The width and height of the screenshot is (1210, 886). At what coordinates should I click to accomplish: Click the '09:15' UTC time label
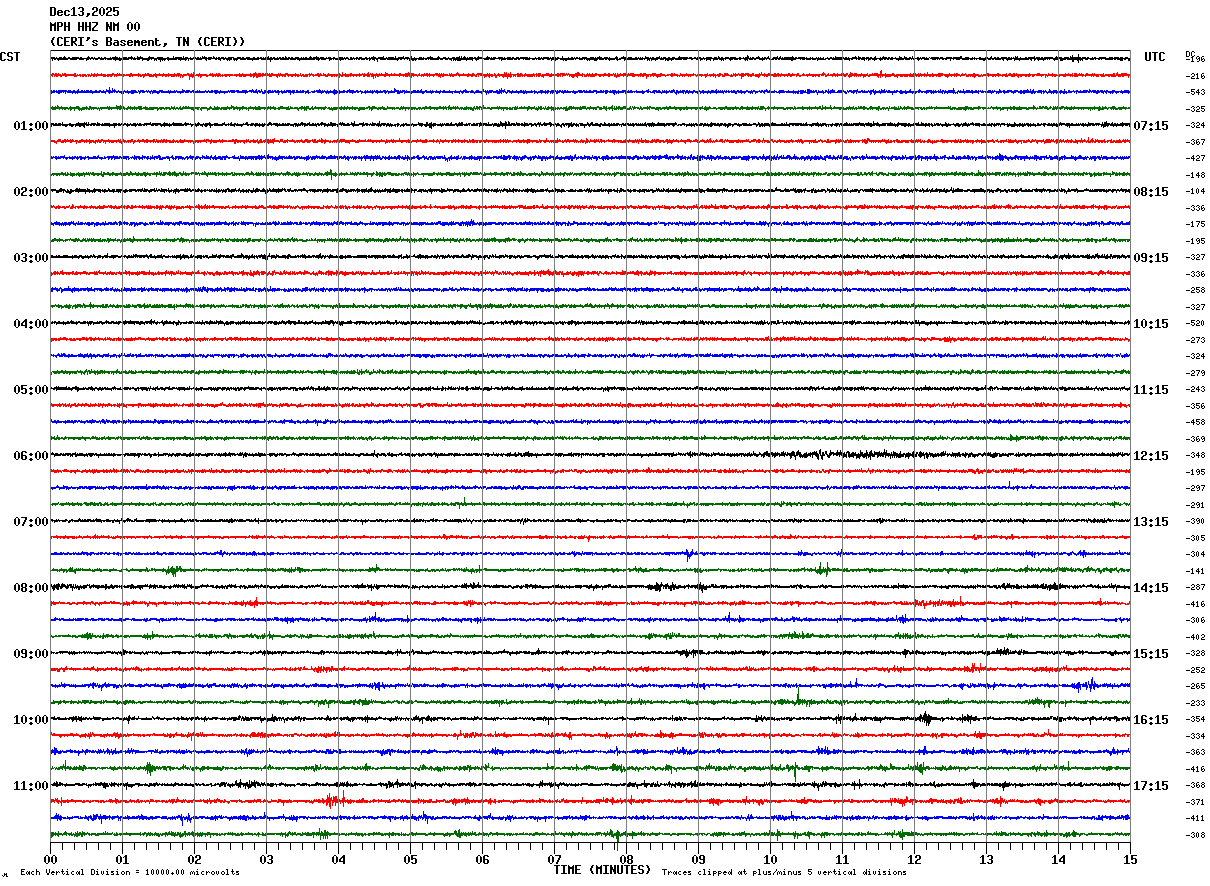(1151, 258)
